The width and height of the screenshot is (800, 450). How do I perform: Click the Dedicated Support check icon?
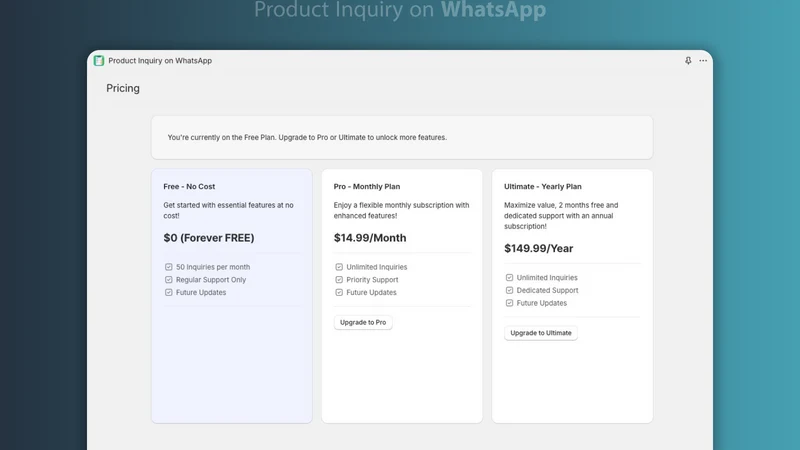coord(509,290)
